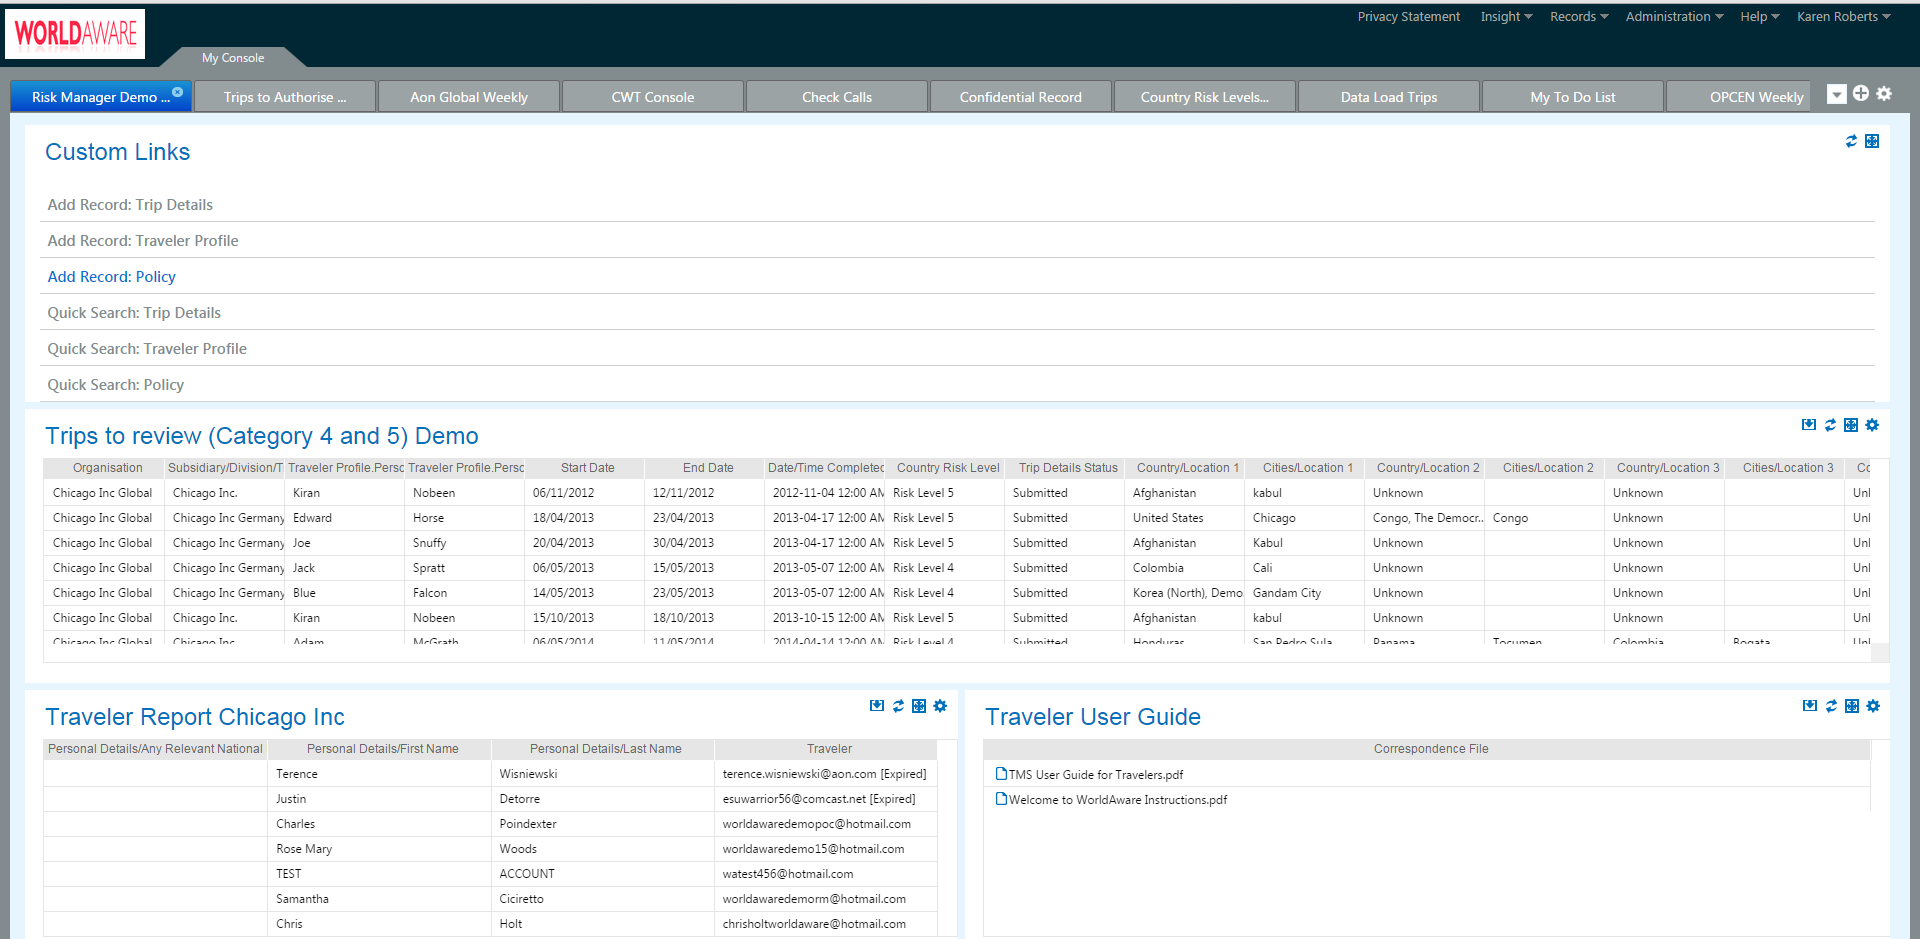Screen dimensions: 1920x939
Task: Switch to Aon Global Weekly tab
Action: click(469, 97)
